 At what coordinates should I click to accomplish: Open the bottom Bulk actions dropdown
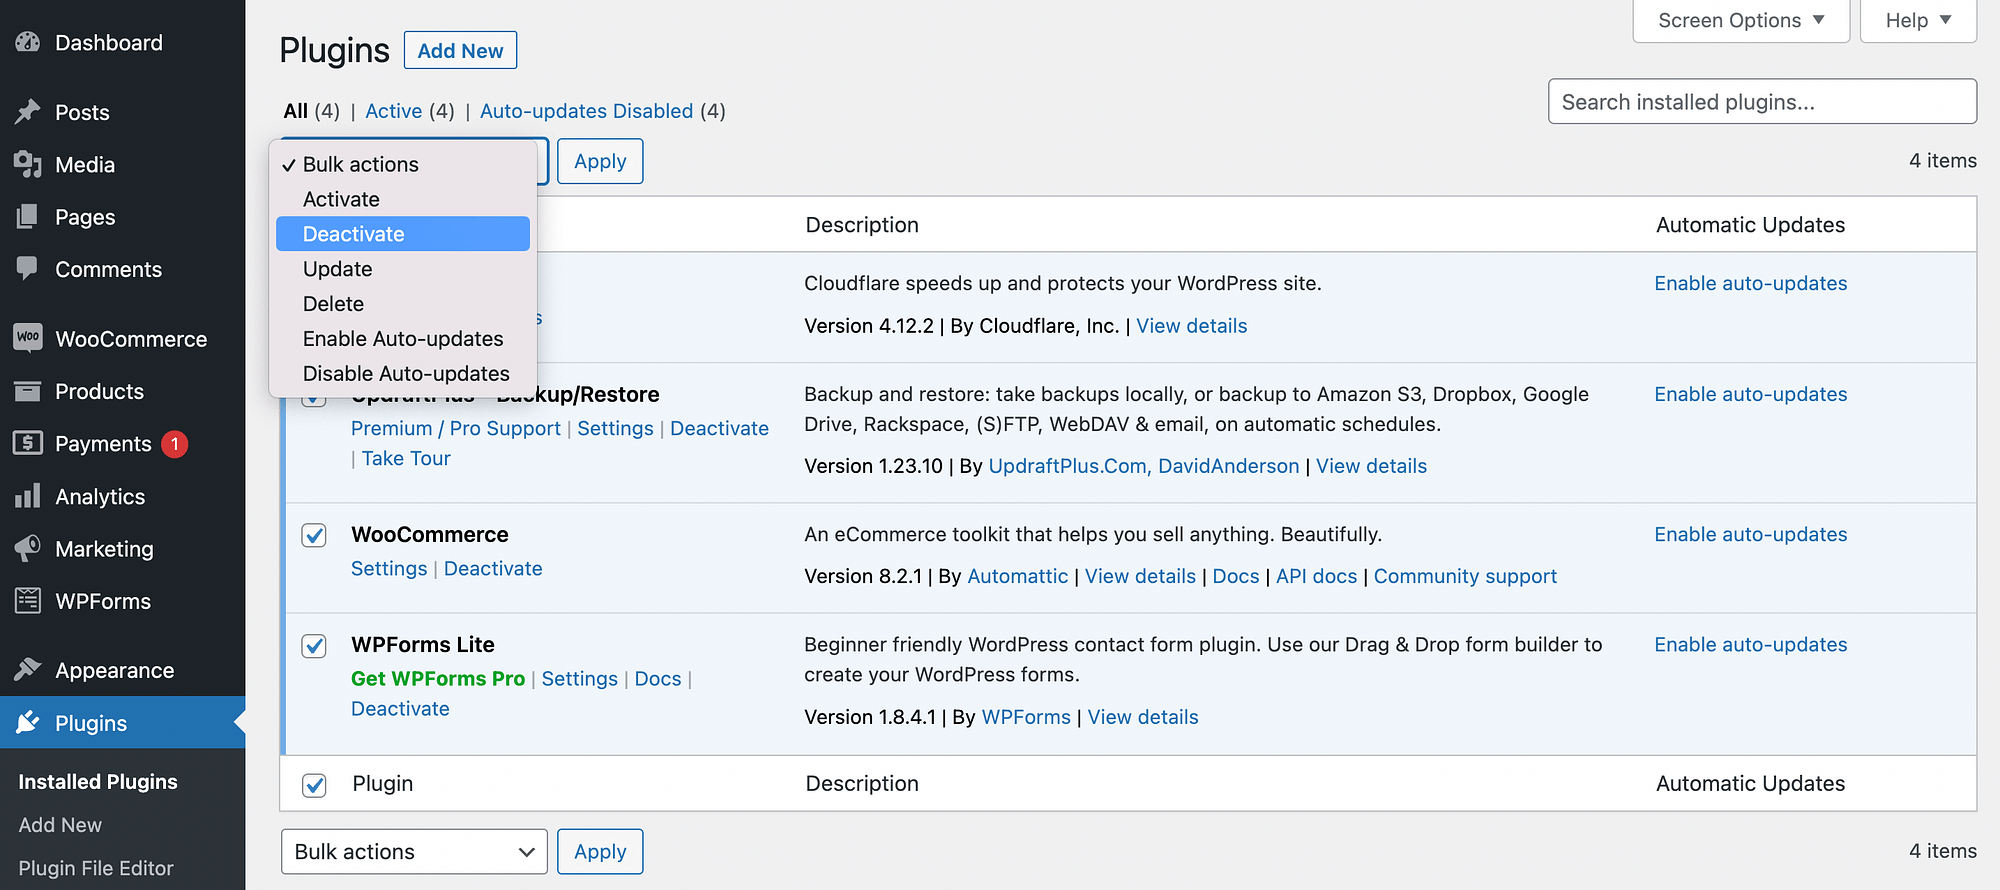pos(414,852)
